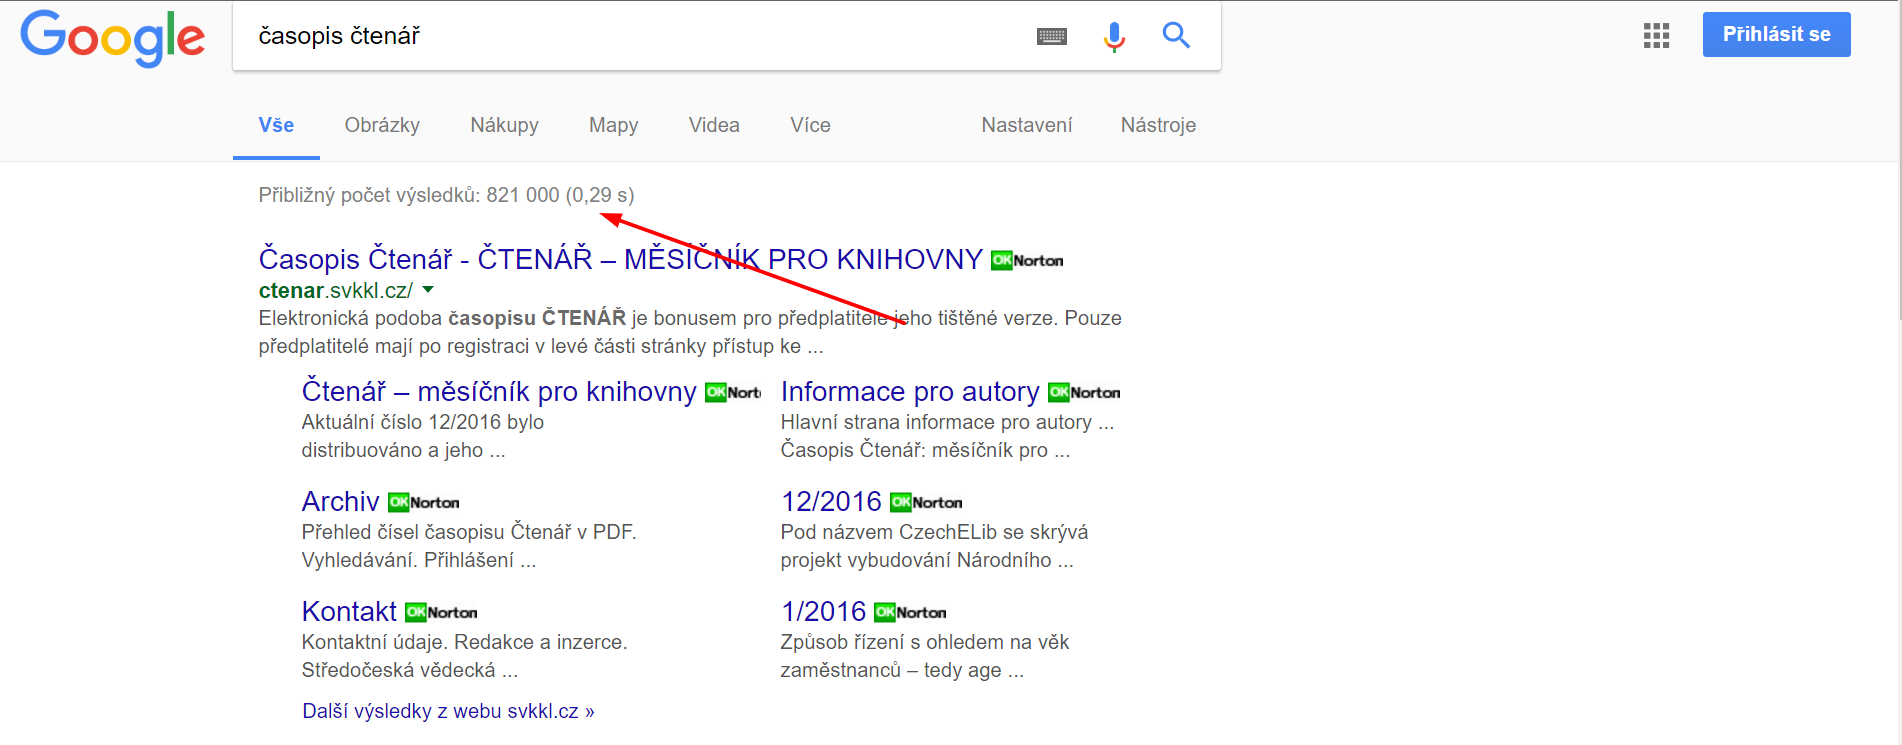1902x745 pixels.
Task: Click Norton badge next to Kontakt link
Action: [x=442, y=613]
